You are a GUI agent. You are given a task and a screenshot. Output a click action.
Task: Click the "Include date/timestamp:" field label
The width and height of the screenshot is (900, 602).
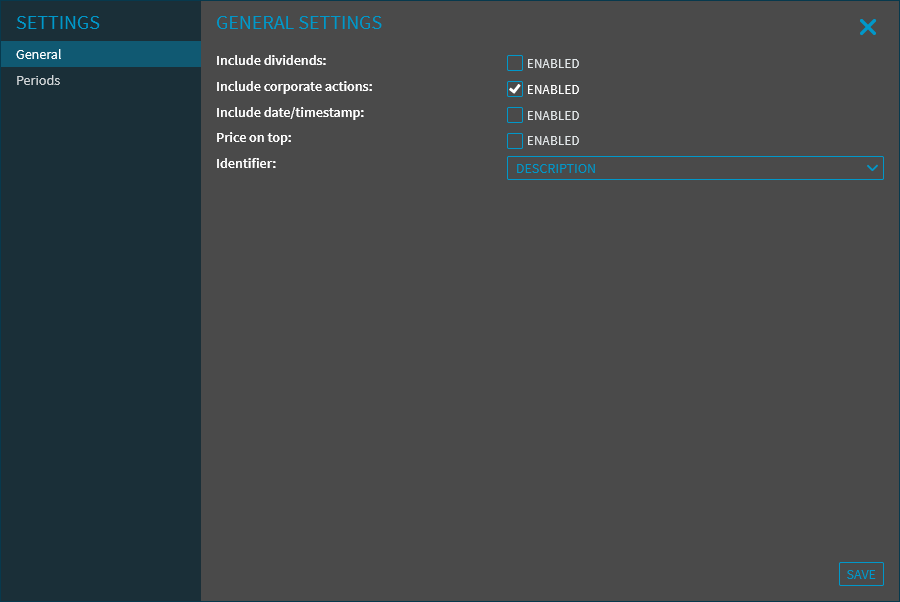pyautogui.click(x=290, y=112)
